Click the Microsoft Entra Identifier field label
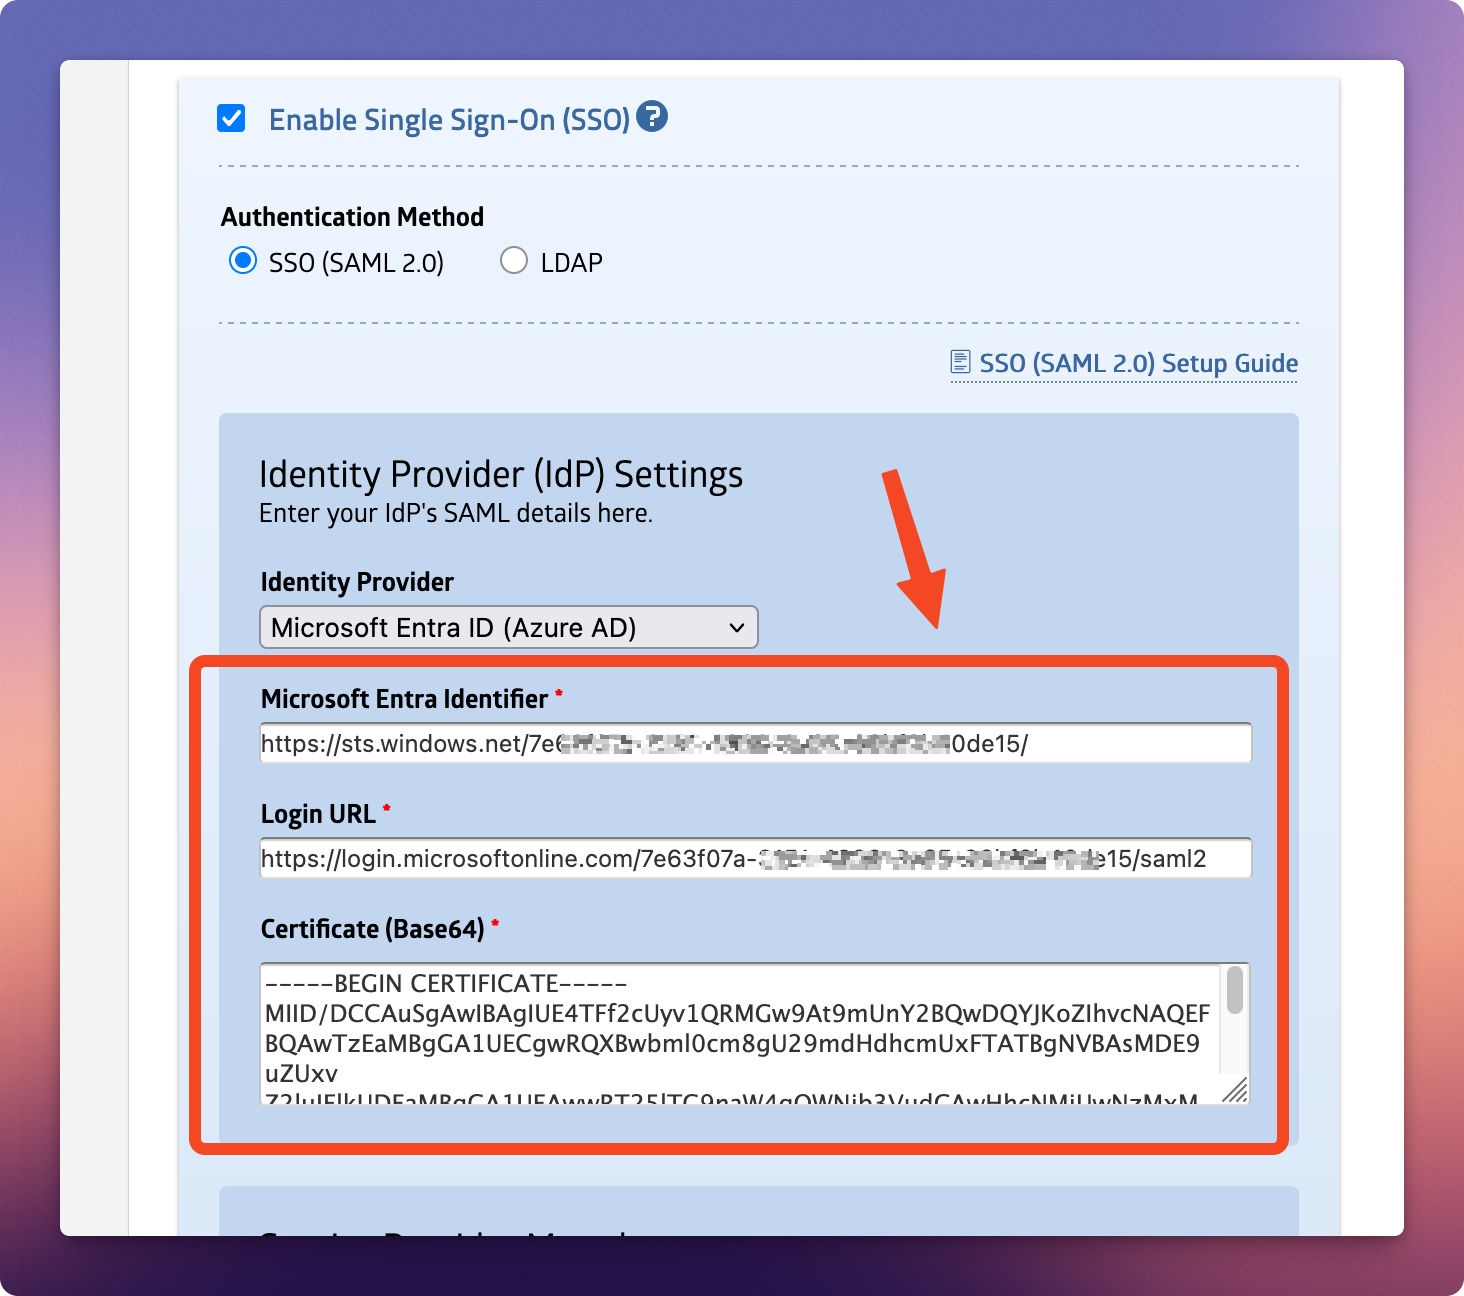Screen dimensions: 1464x1296 click(x=404, y=699)
